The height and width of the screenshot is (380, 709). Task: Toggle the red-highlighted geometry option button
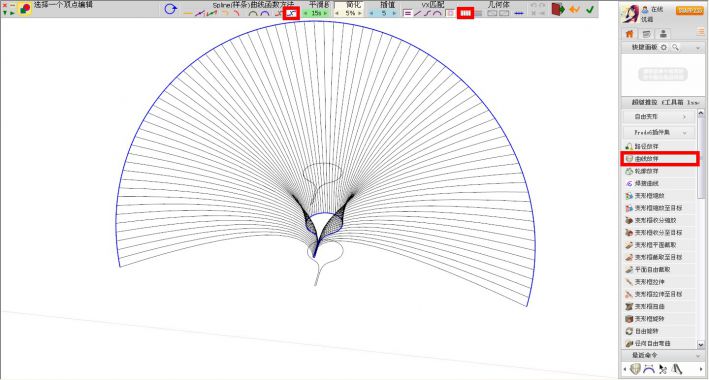(465, 14)
